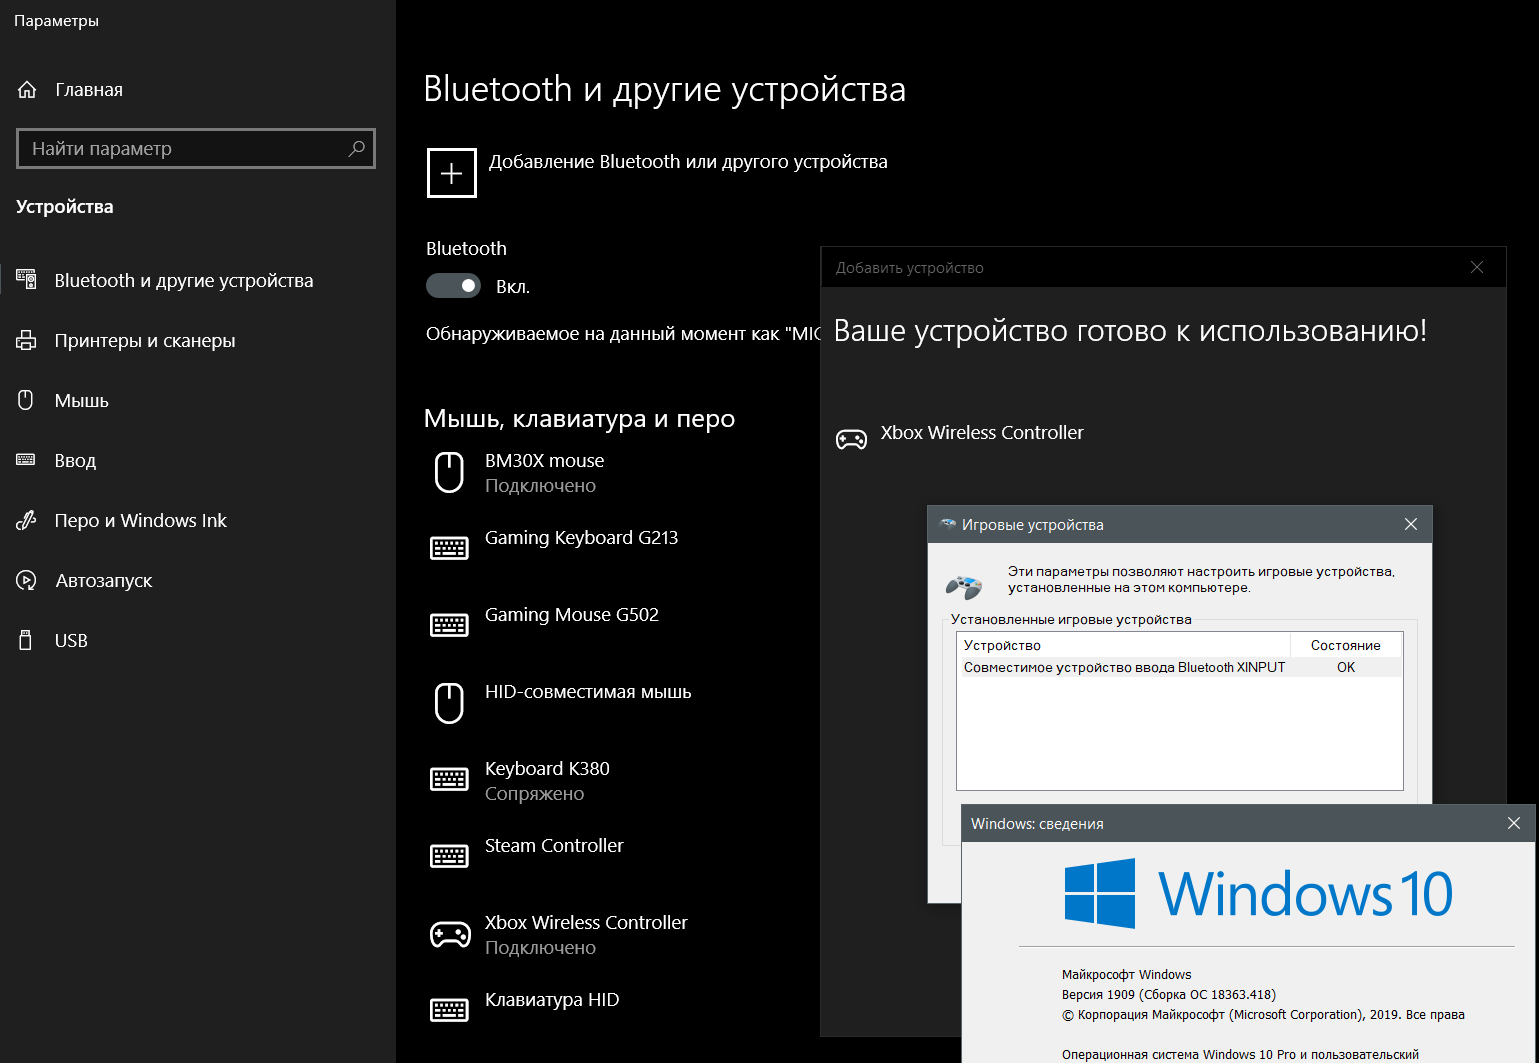Image resolution: width=1539 pixels, height=1063 pixels.
Task: Click the keyboard icon for Gaming Keyboard G213
Action: 449,548
